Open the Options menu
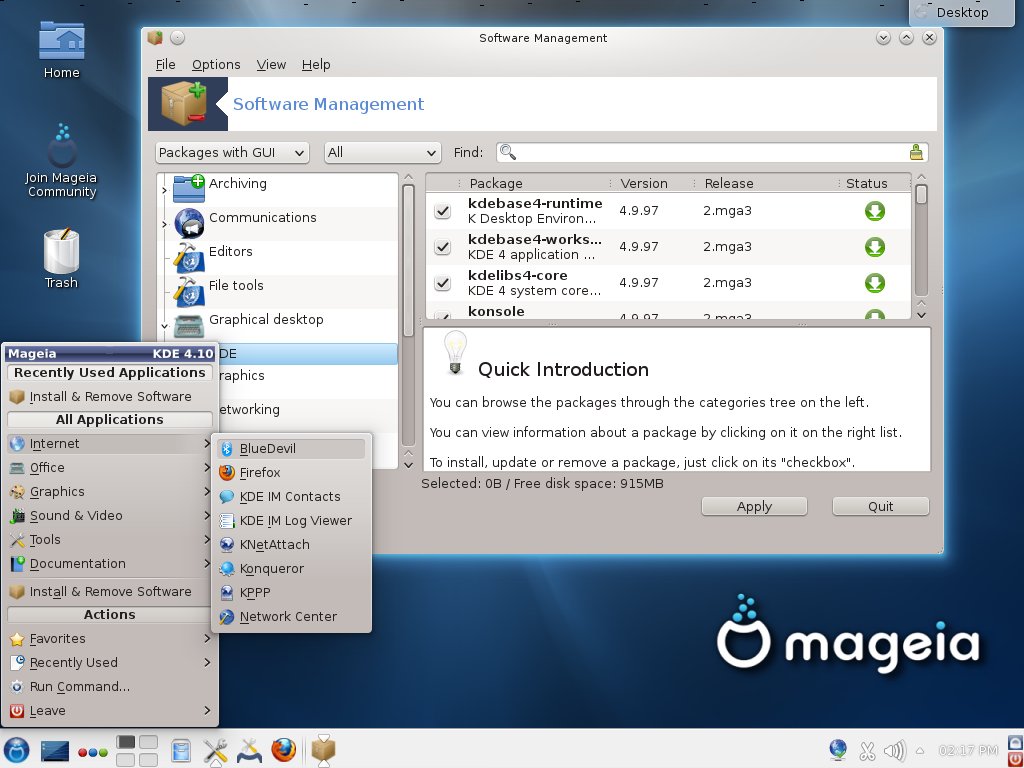 [x=216, y=65]
